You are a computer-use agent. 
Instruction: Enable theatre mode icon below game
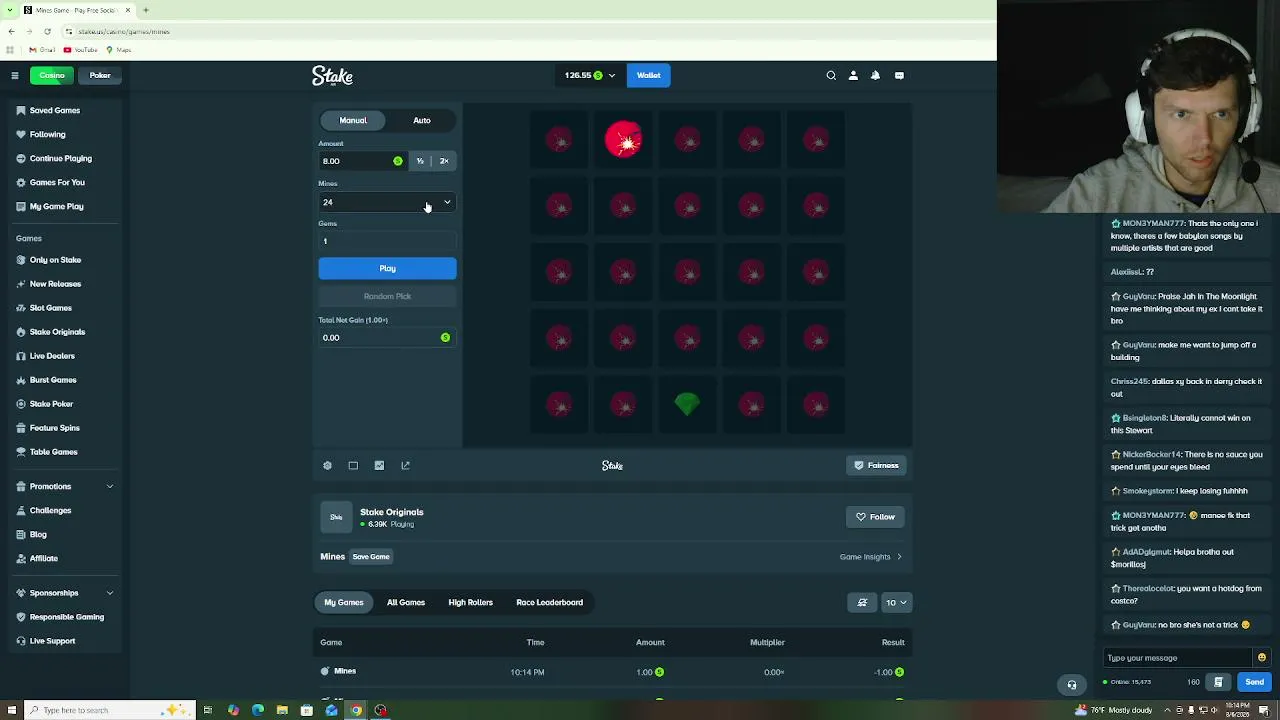point(353,465)
